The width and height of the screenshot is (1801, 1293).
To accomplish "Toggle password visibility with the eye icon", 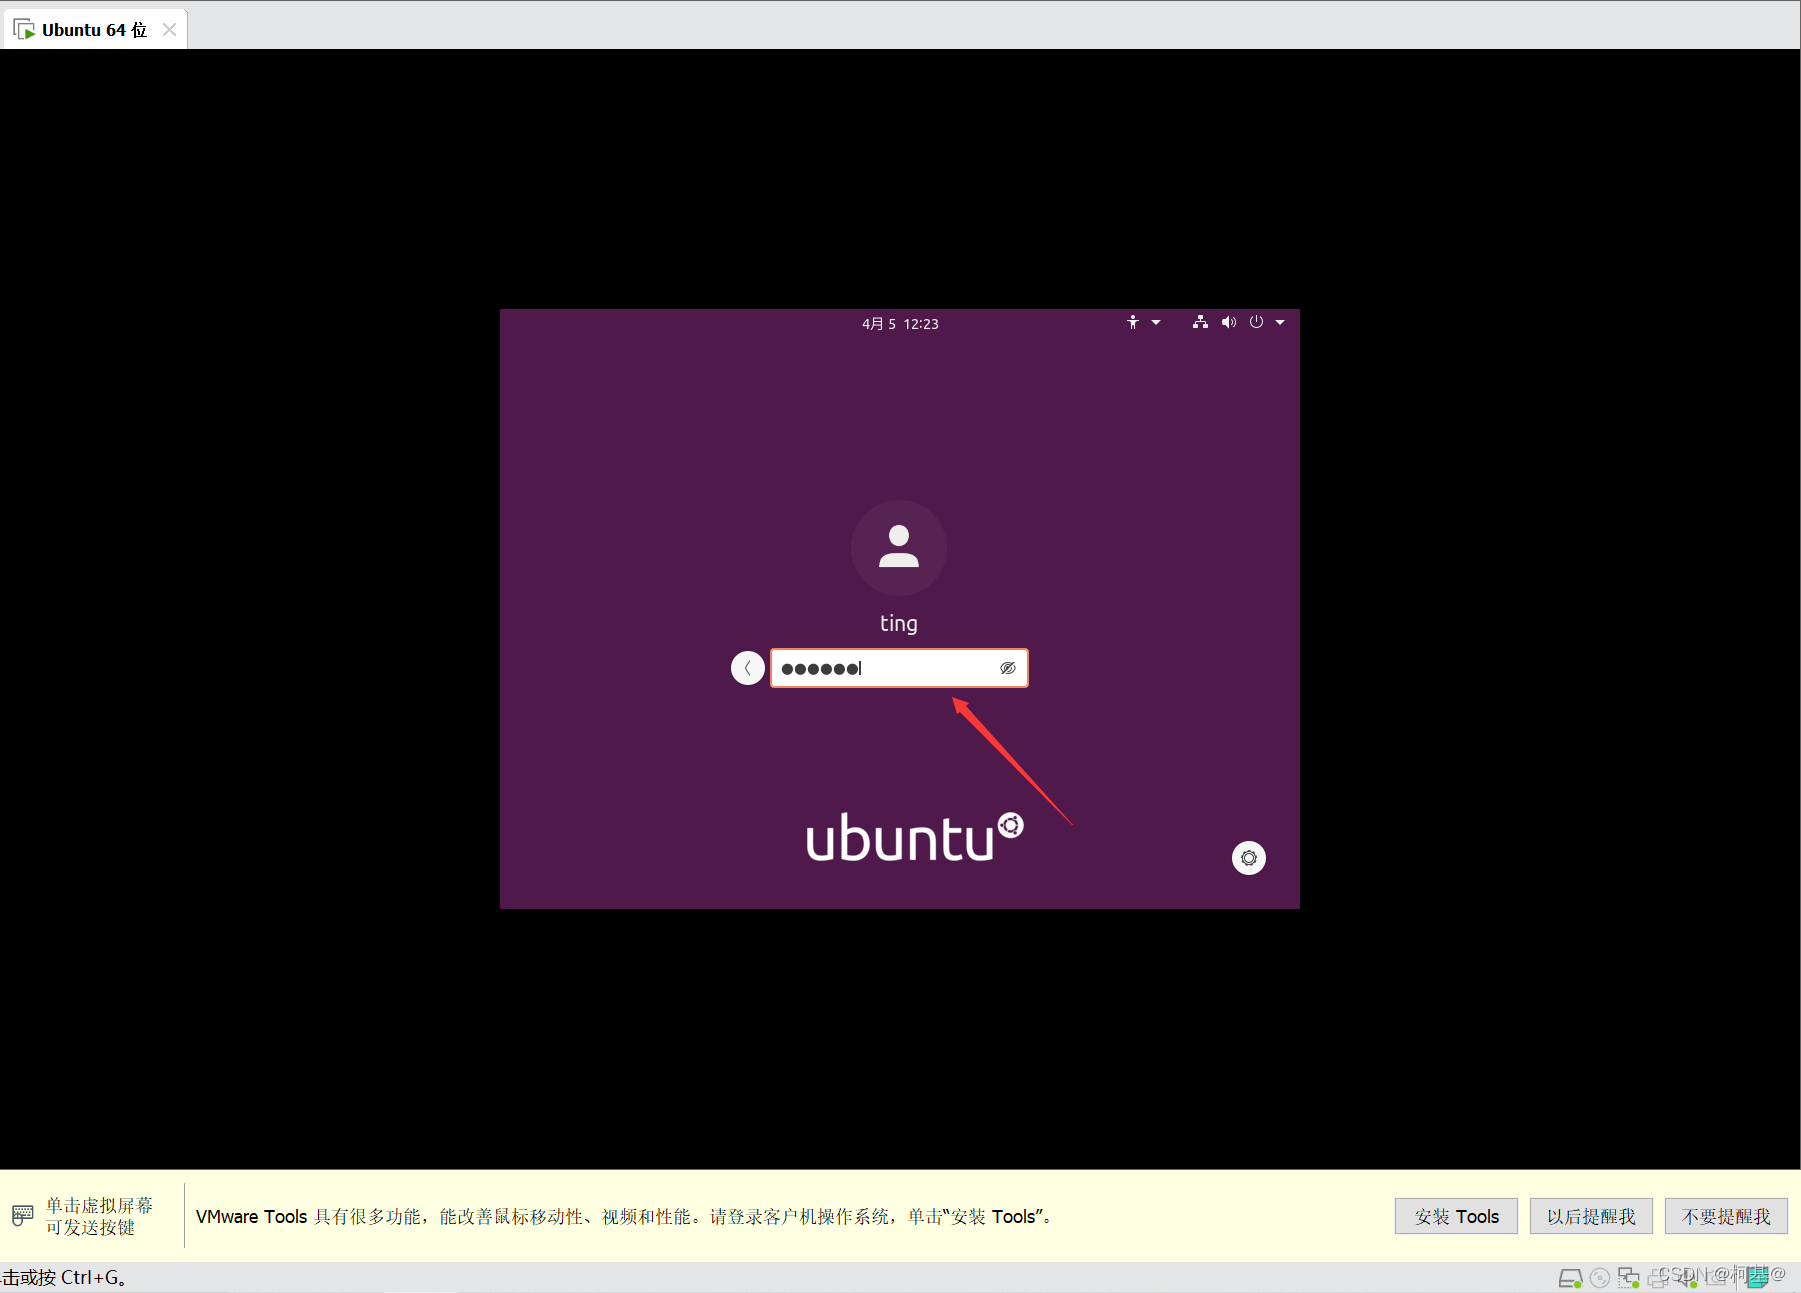I will (x=1006, y=667).
